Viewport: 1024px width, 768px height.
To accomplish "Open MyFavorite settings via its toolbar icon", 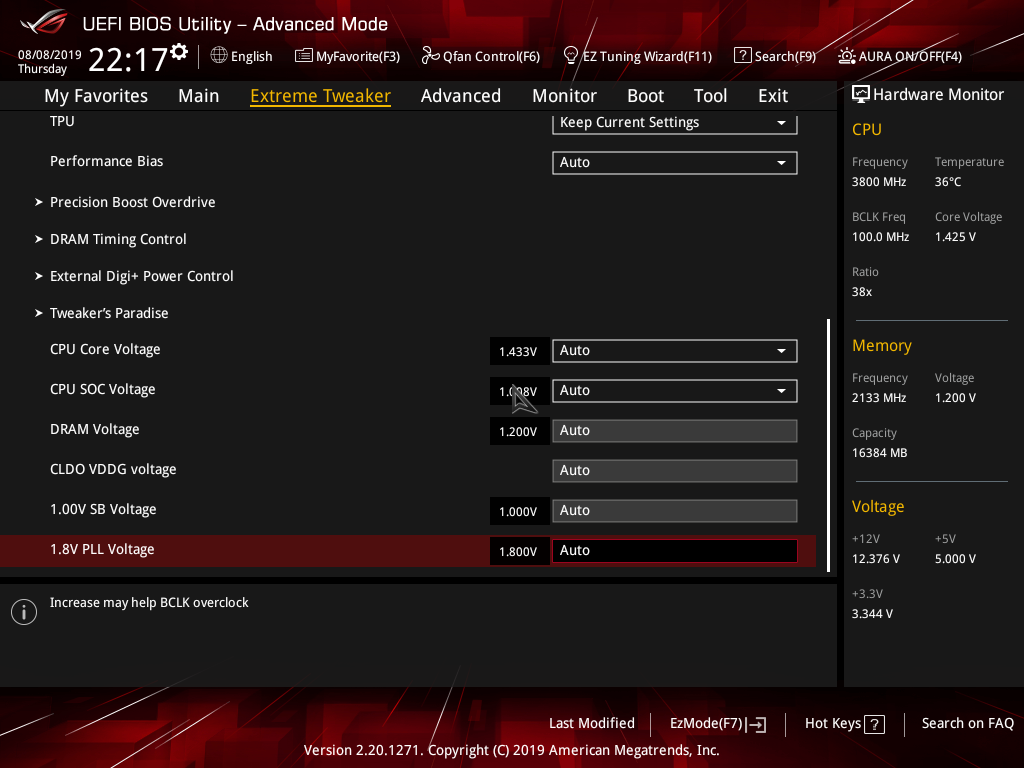I will tap(347, 56).
